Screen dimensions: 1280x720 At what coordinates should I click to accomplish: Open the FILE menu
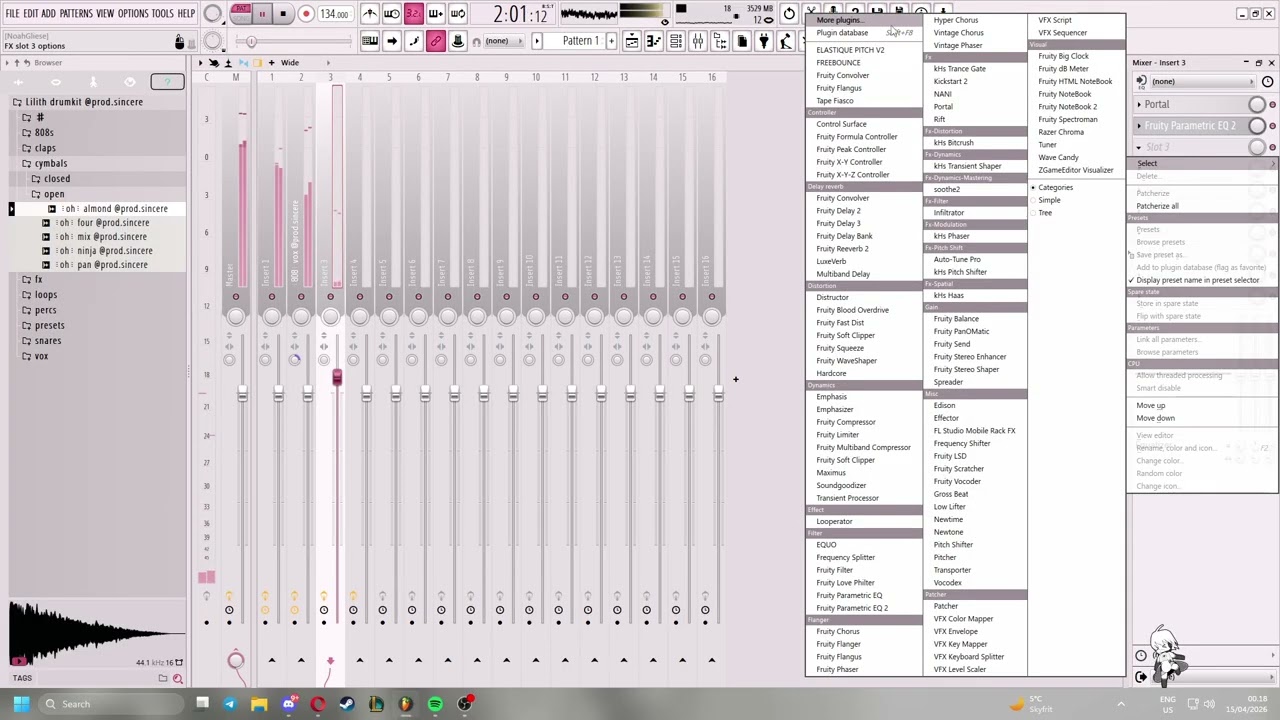click(12, 14)
